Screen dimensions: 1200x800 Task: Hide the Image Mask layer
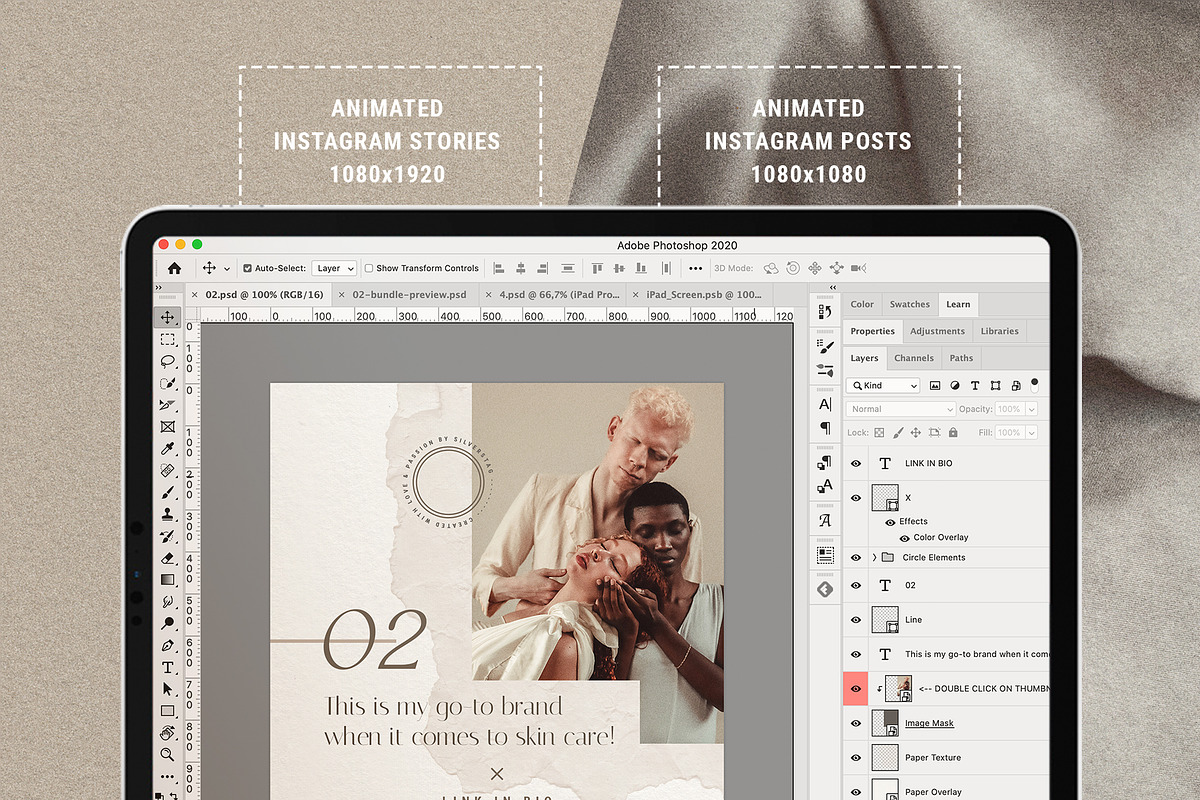point(855,724)
